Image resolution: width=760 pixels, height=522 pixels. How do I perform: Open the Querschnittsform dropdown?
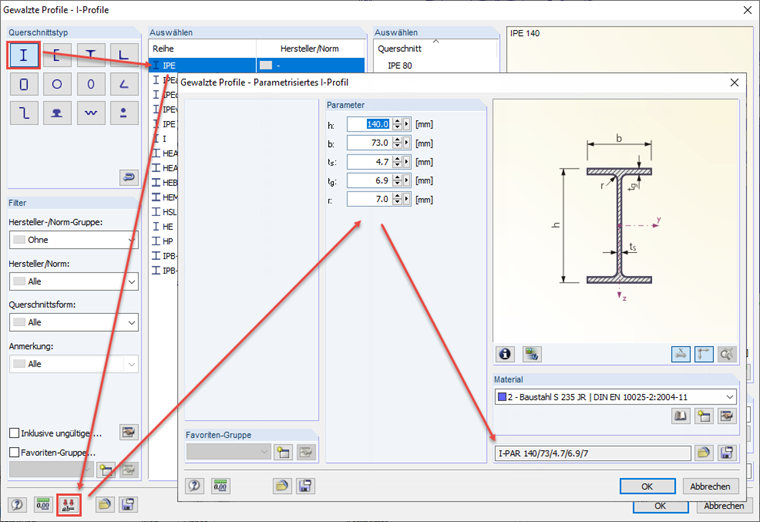pyautogui.click(x=74, y=322)
